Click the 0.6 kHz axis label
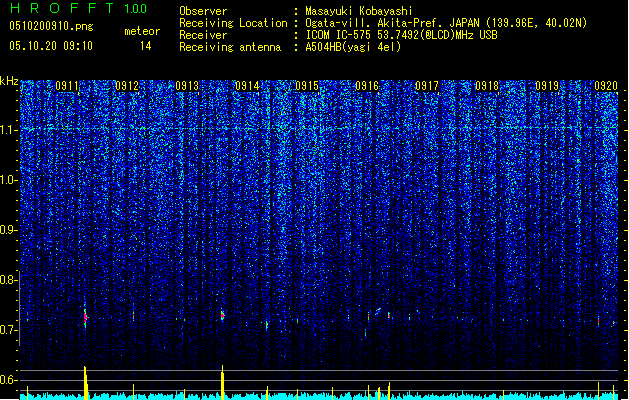 pyautogui.click(x=9, y=380)
